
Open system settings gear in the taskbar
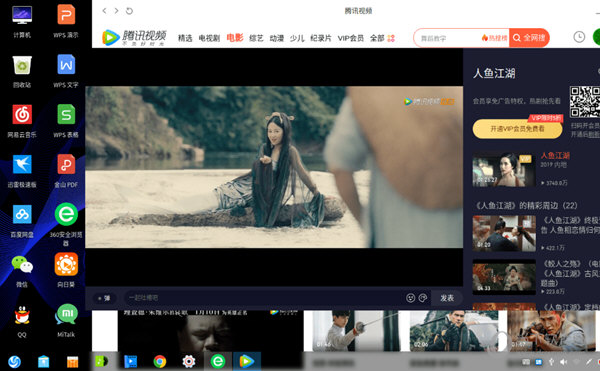click(189, 361)
